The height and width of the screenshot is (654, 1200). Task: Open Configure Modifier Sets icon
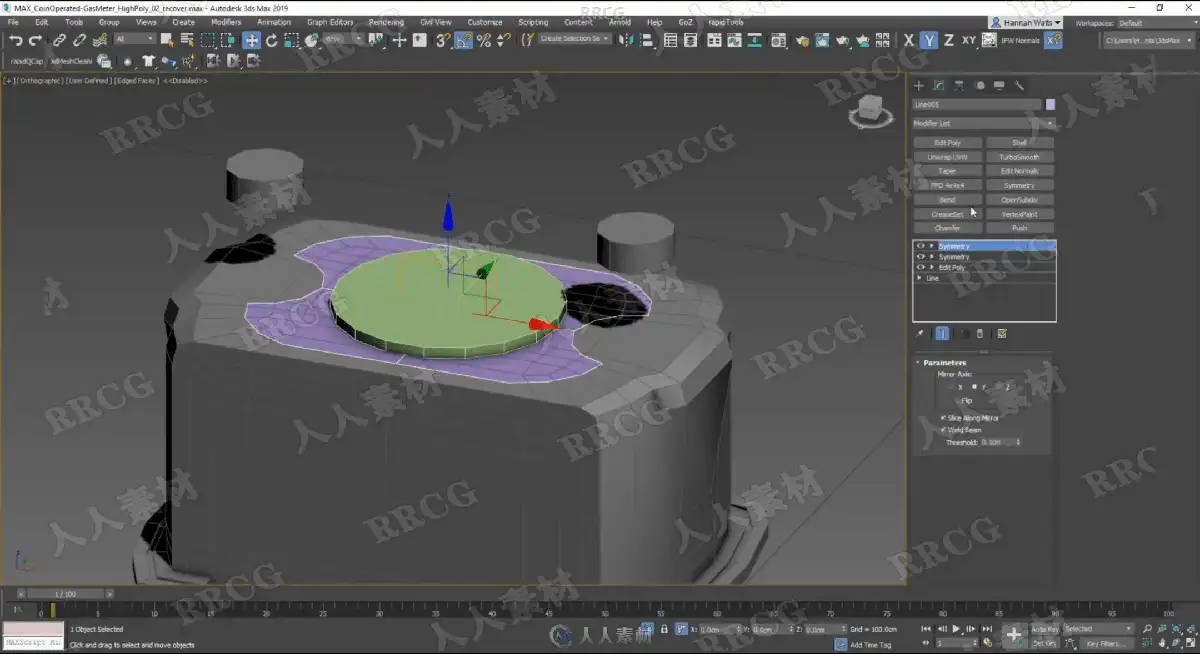1002,334
